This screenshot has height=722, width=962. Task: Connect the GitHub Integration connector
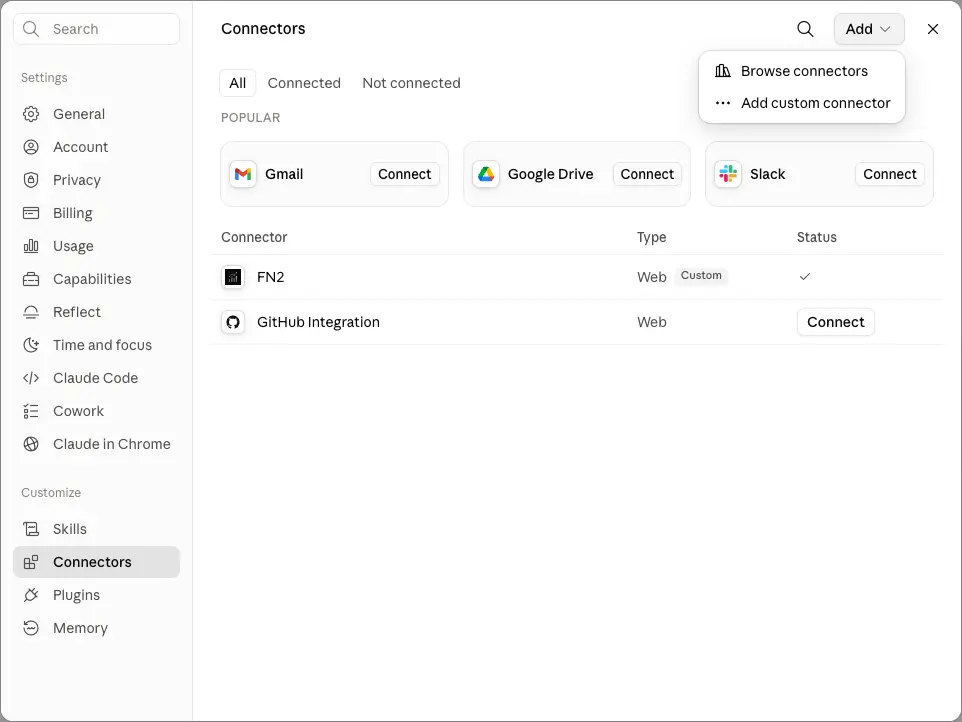point(836,322)
